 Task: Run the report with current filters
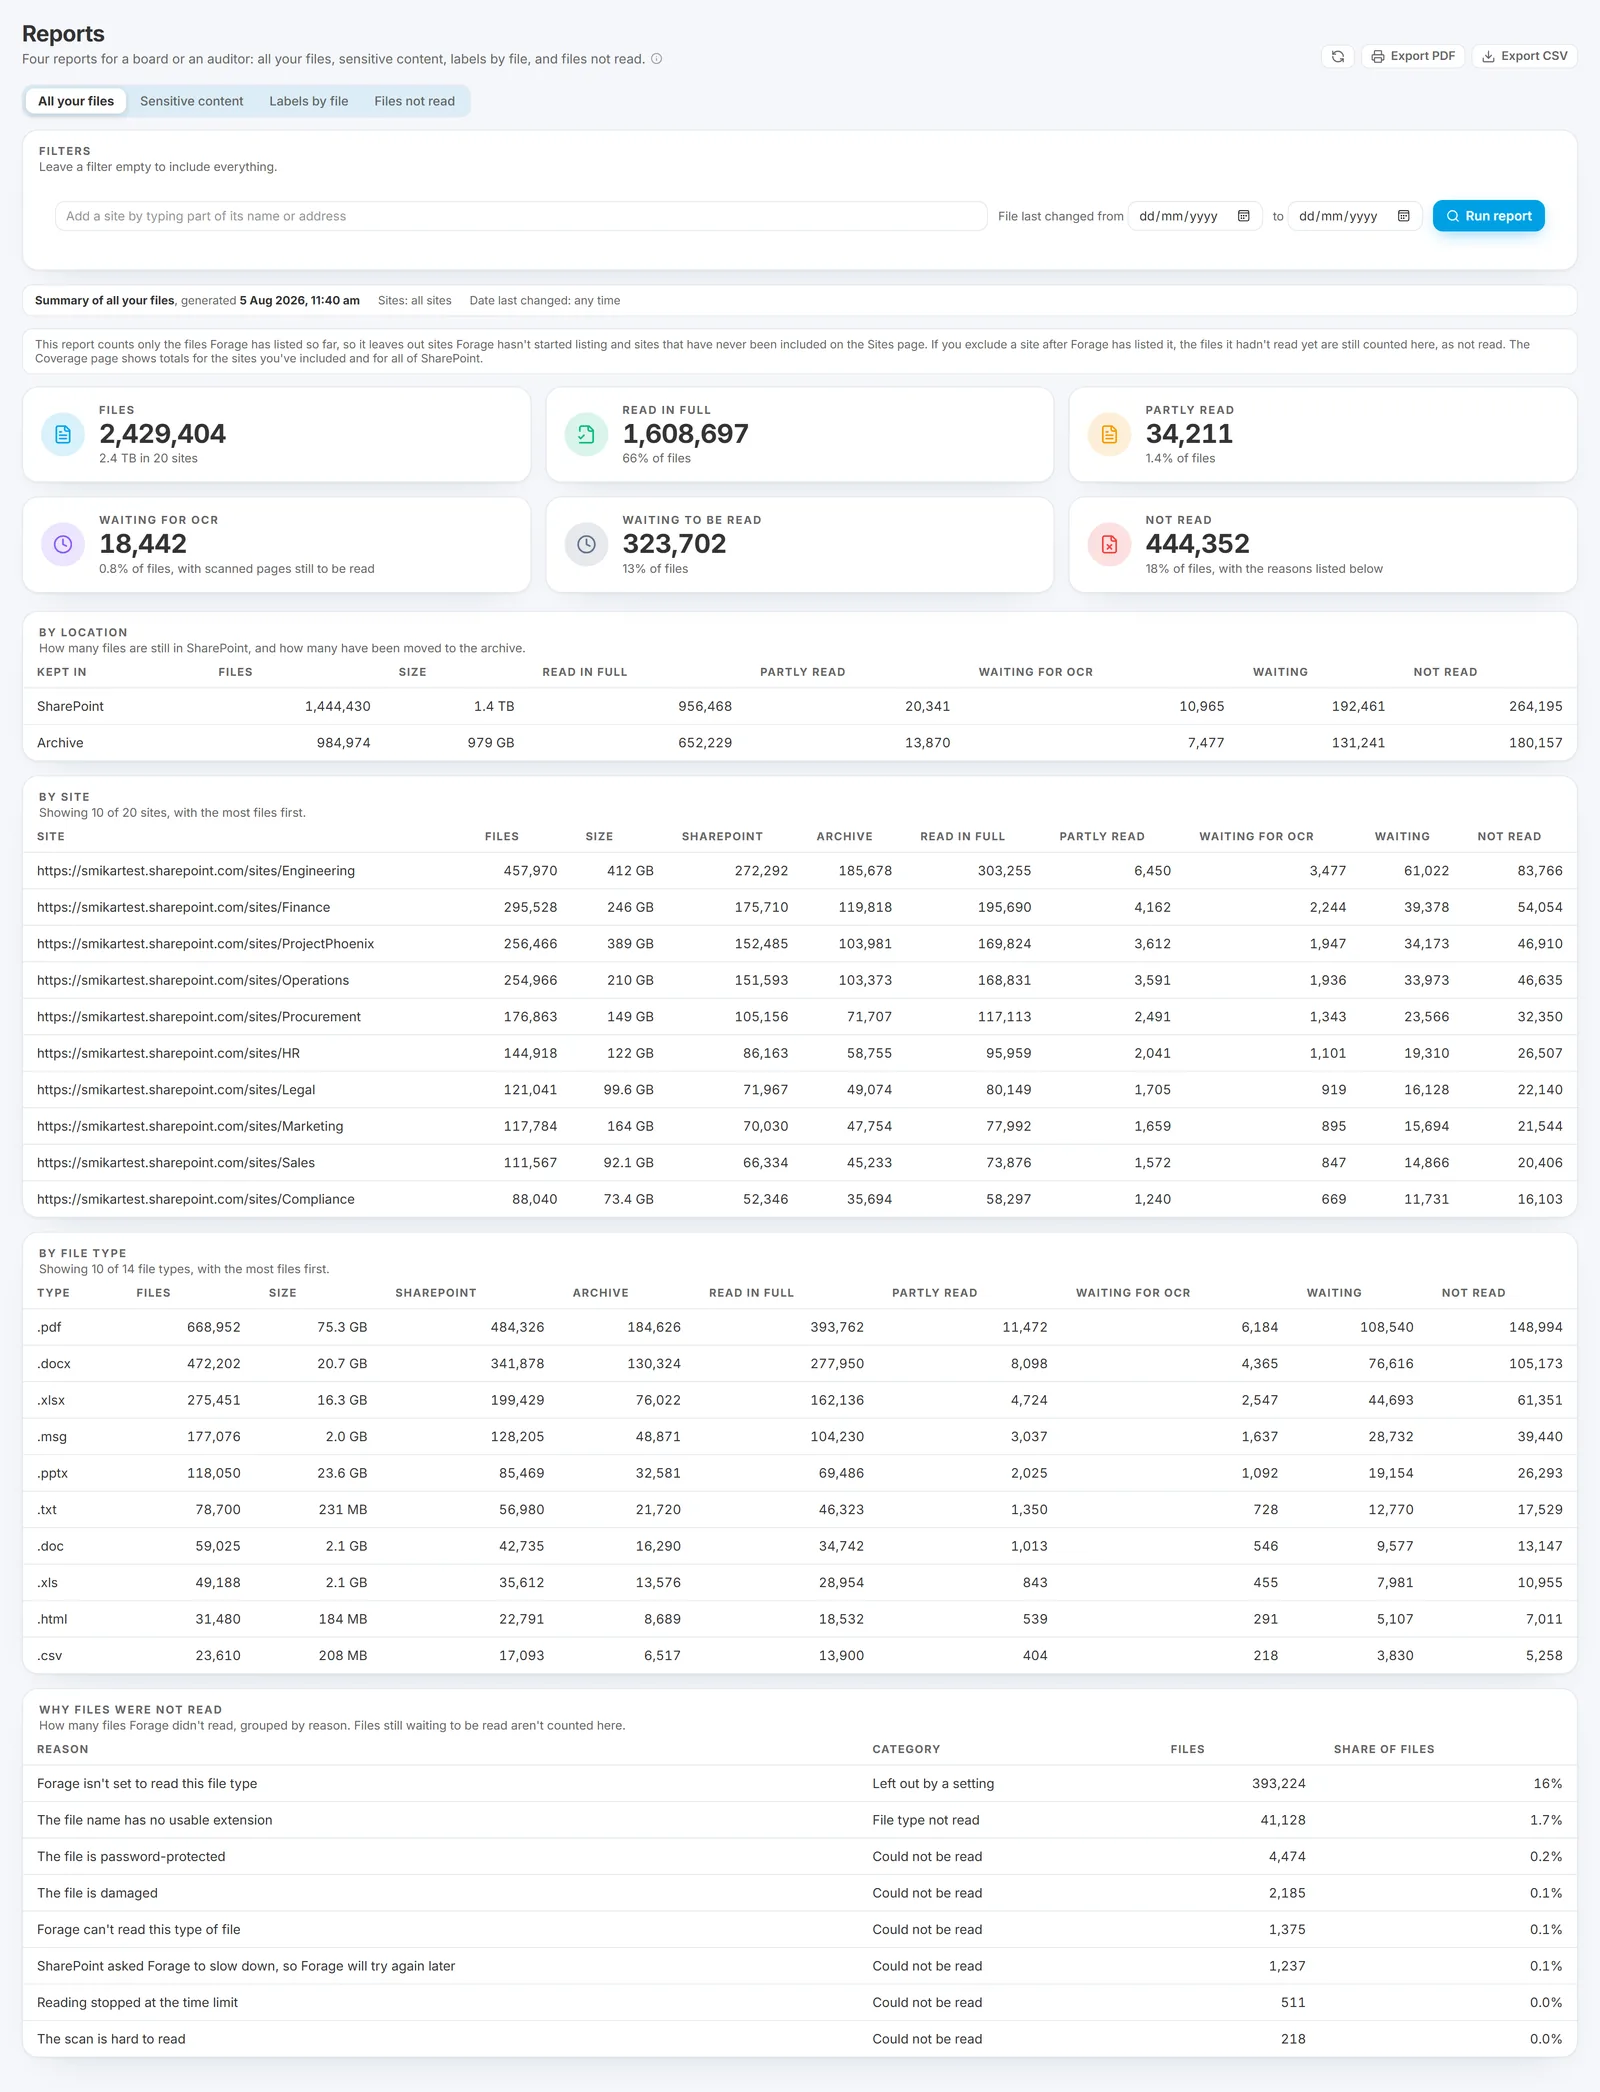(1488, 216)
